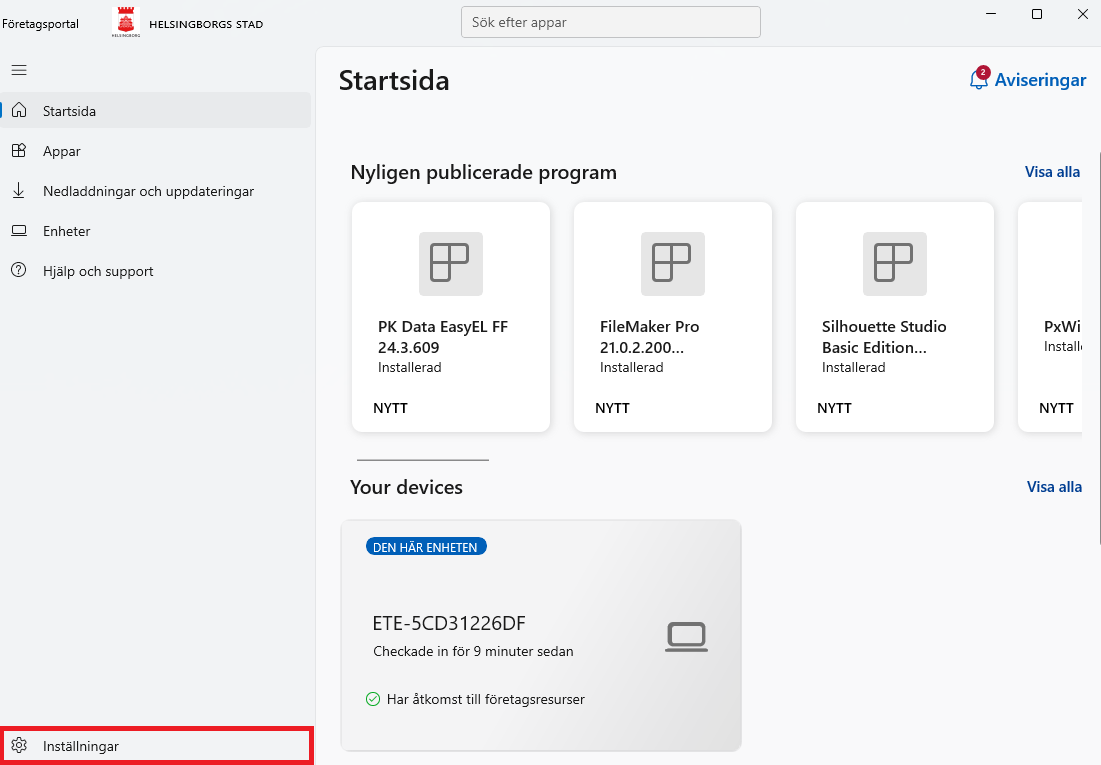Open Appar in the sidebar
This screenshot has height=765, width=1101.
(156, 150)
